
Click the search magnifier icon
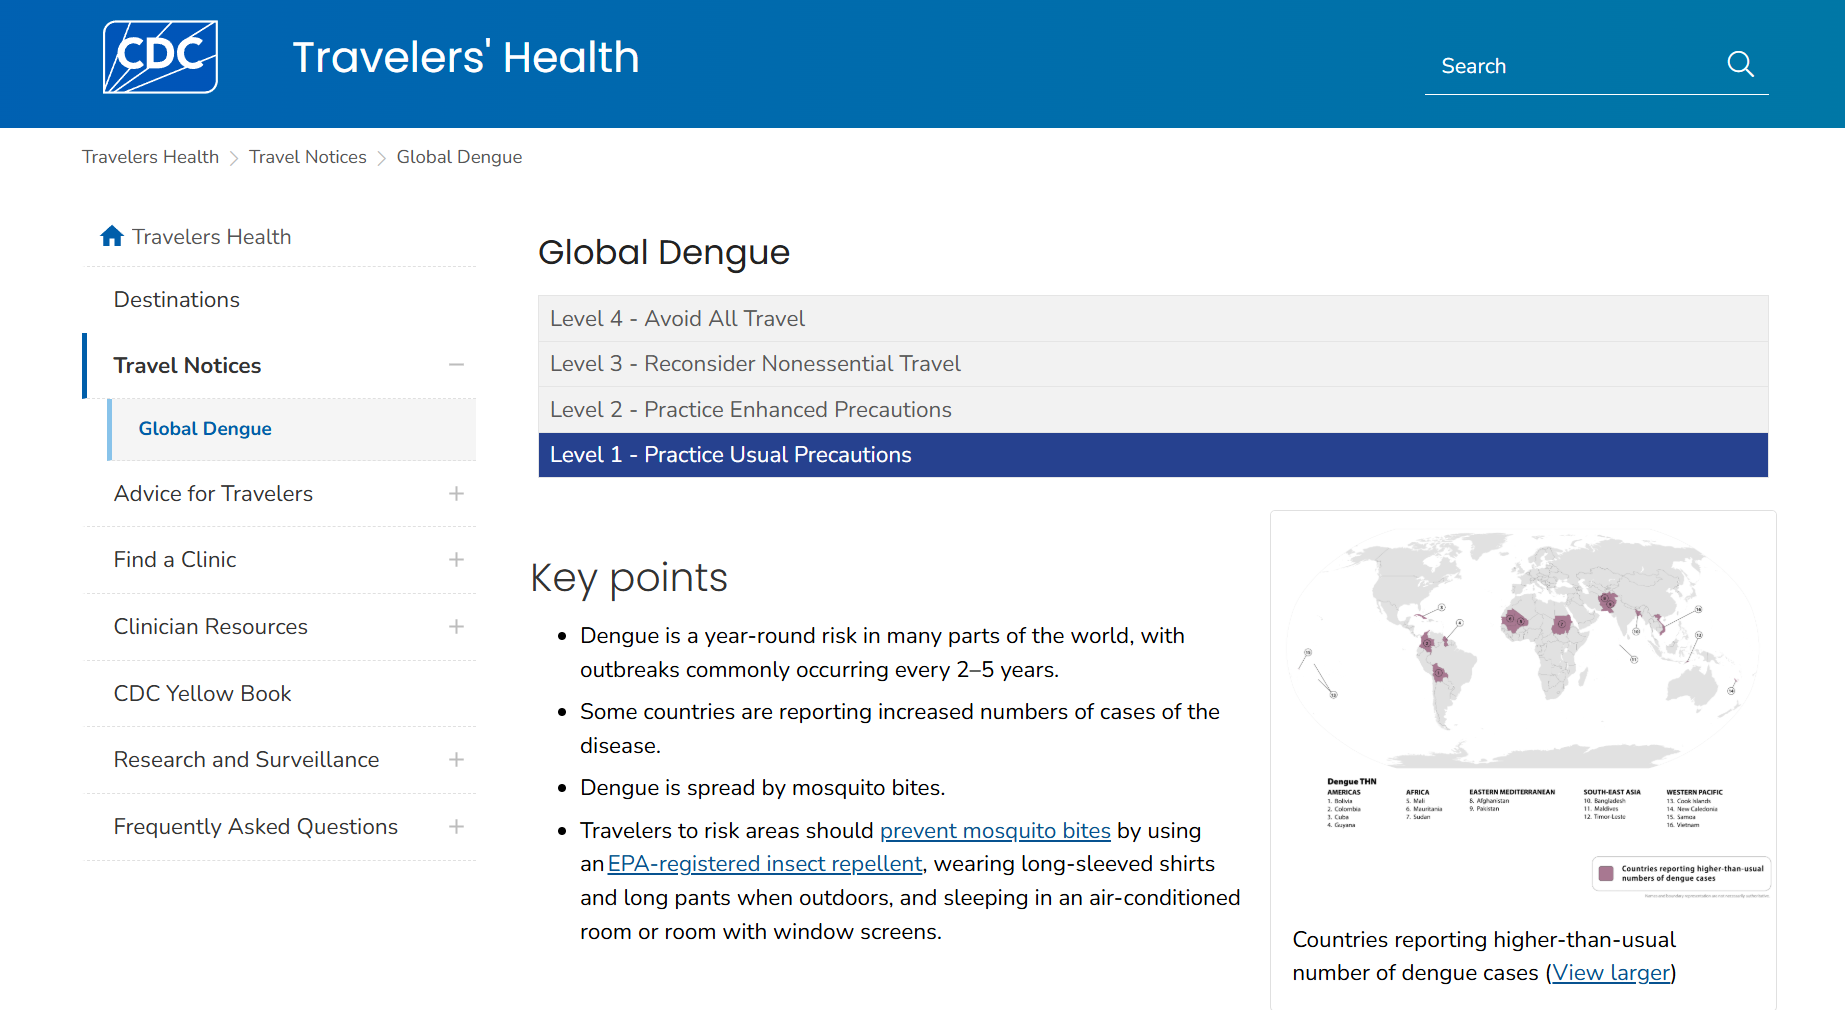[1740, 65]
